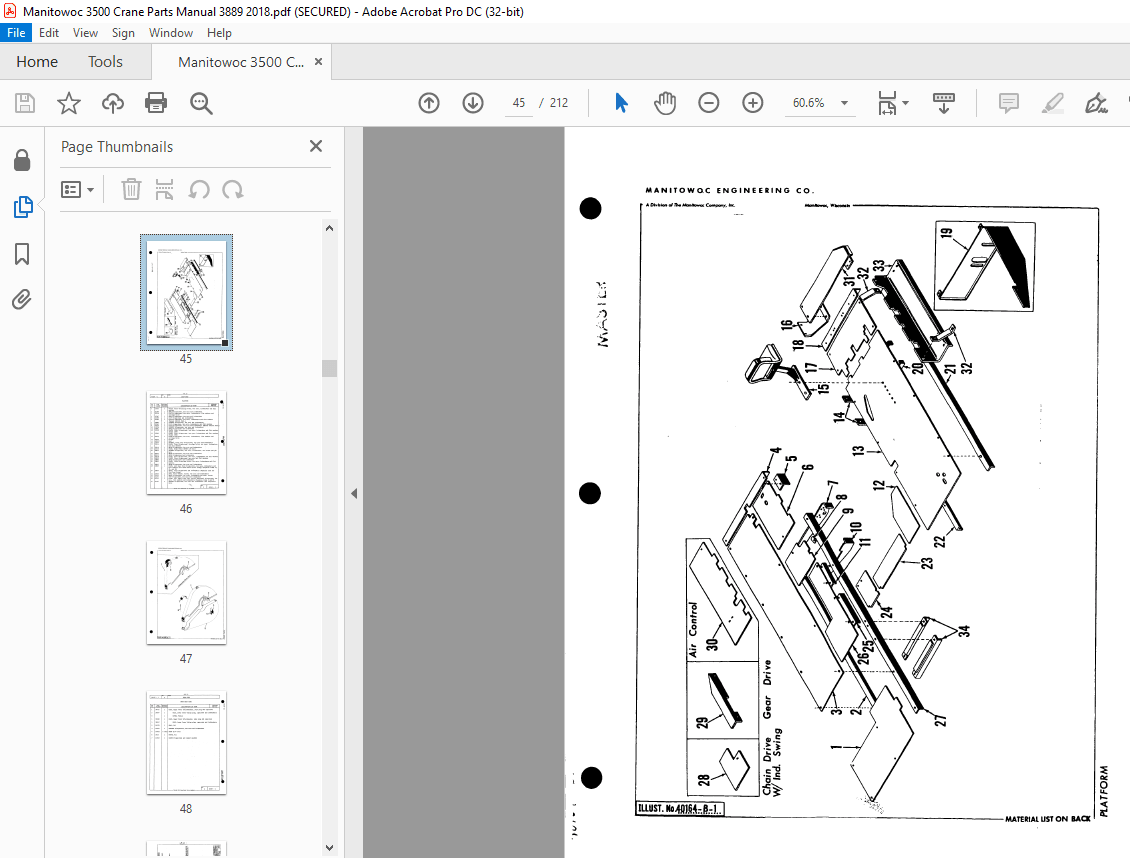Rotate the selected page counterclockwise
The image size is (1130, 858).
pyautogui.click(x=200, y=189)
